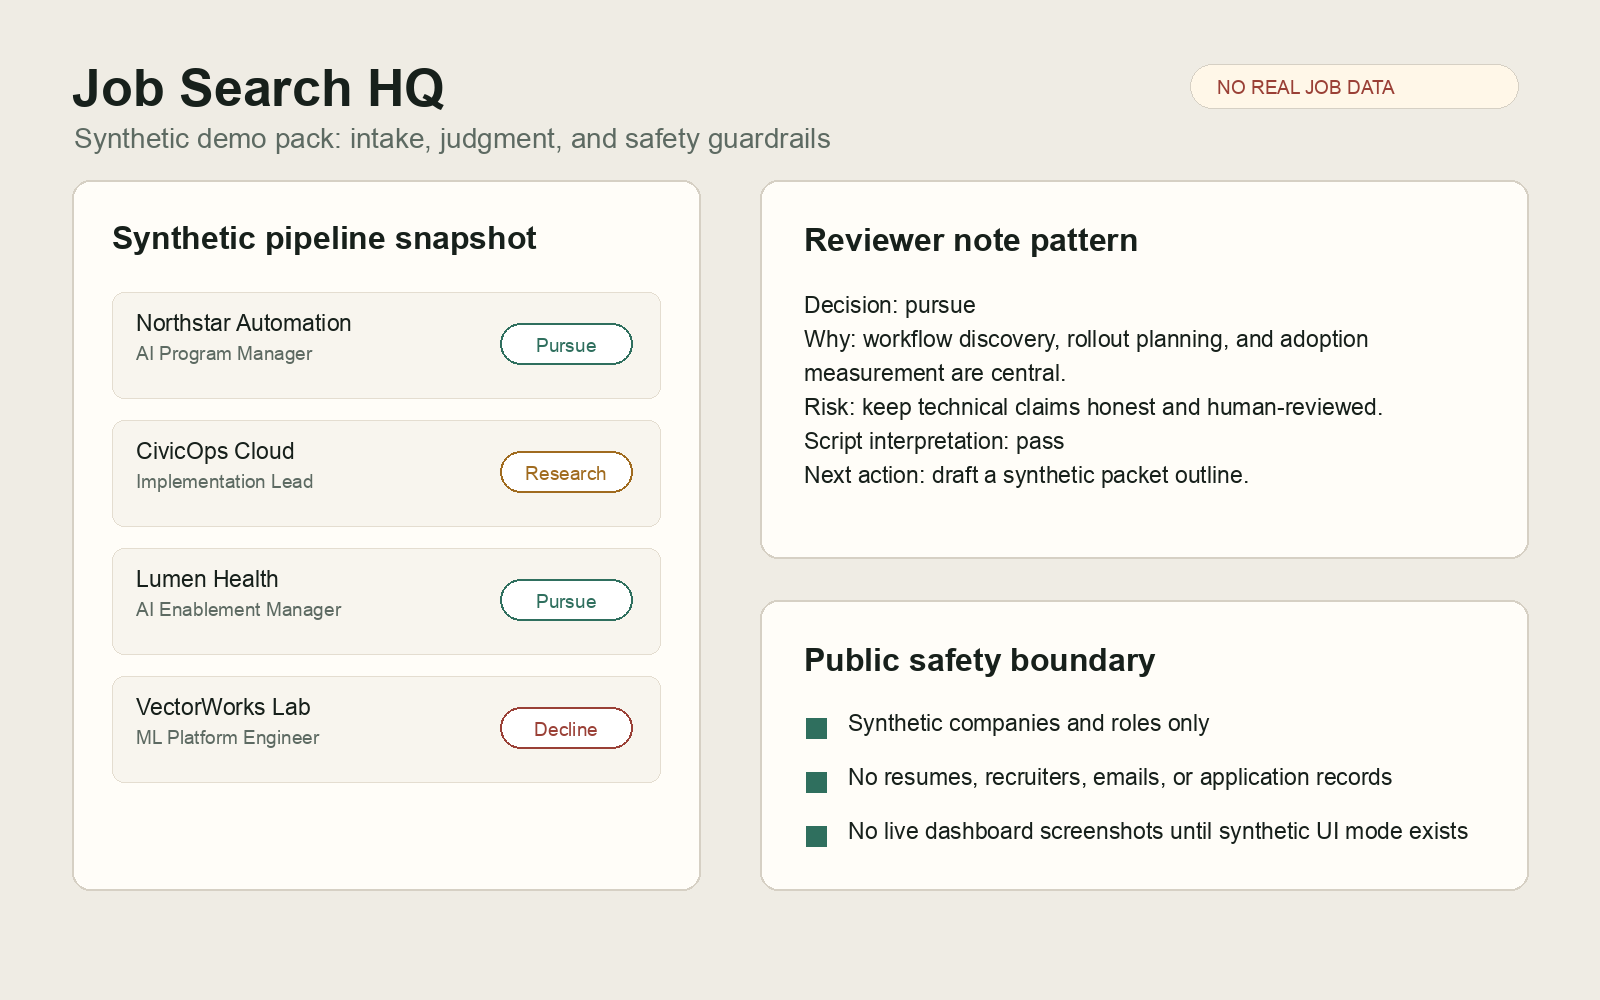Select the Lumen Health company name

point(207,579)
